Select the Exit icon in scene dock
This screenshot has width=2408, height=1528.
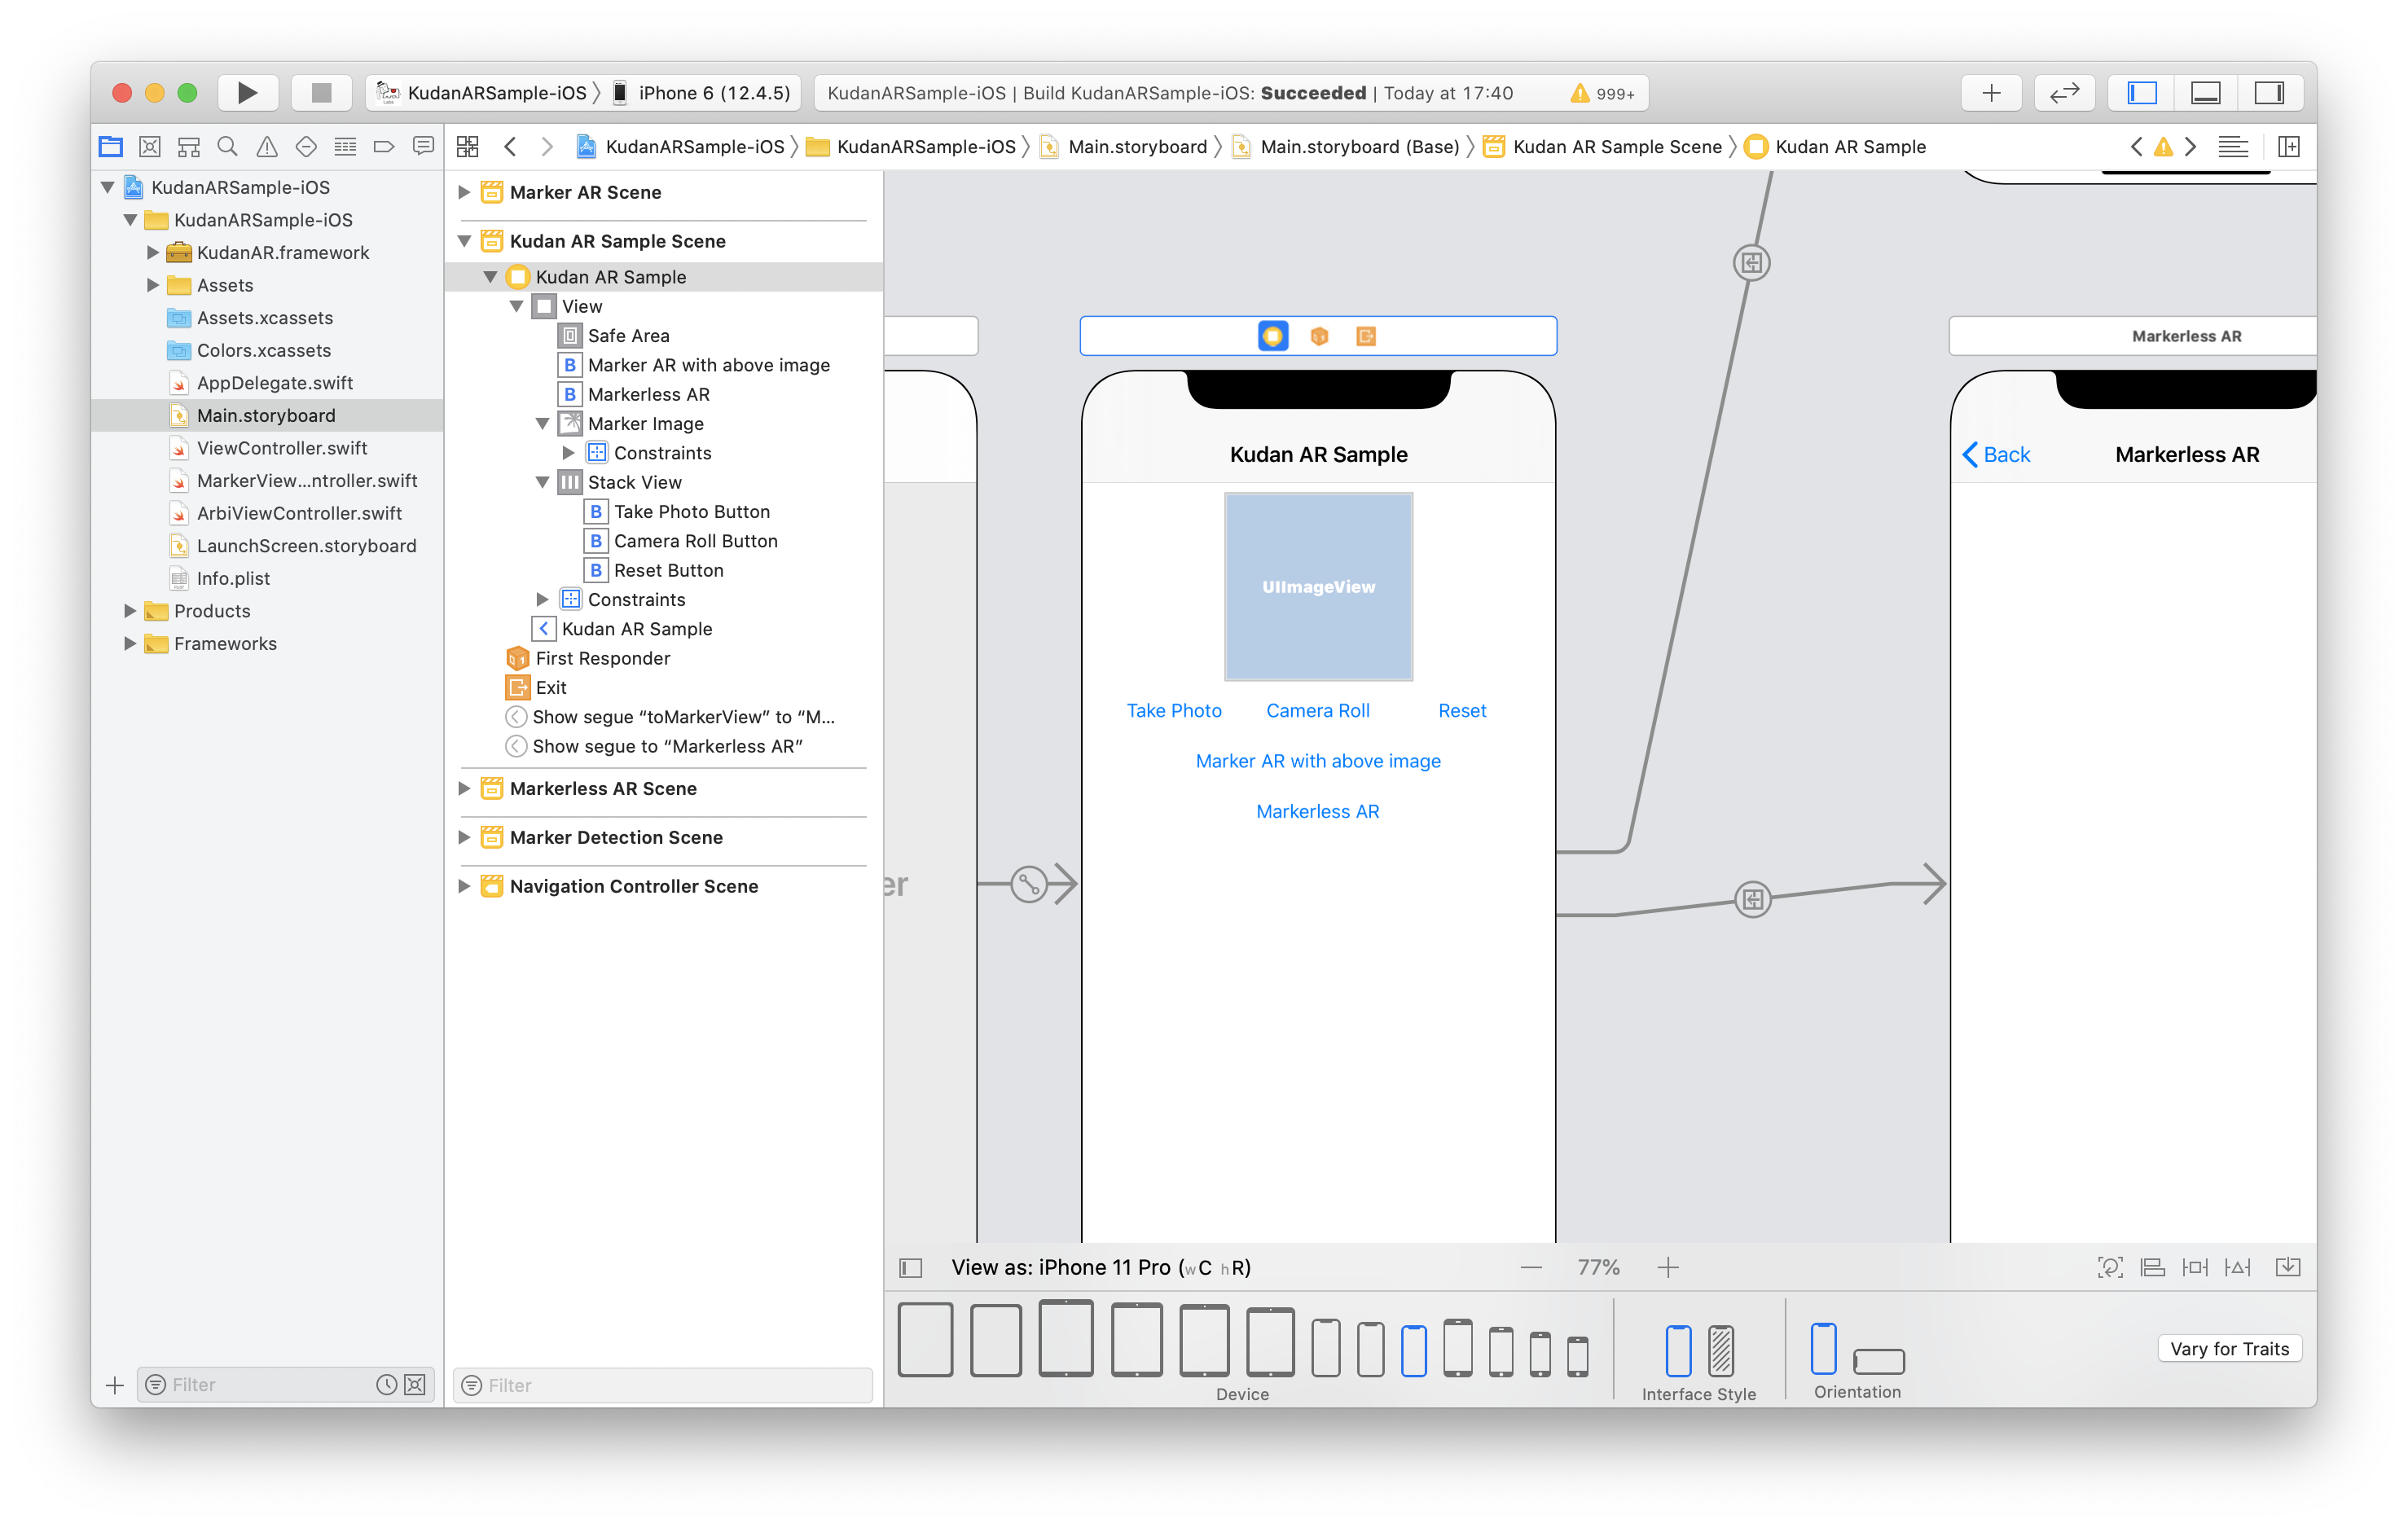click(1366, 336)
